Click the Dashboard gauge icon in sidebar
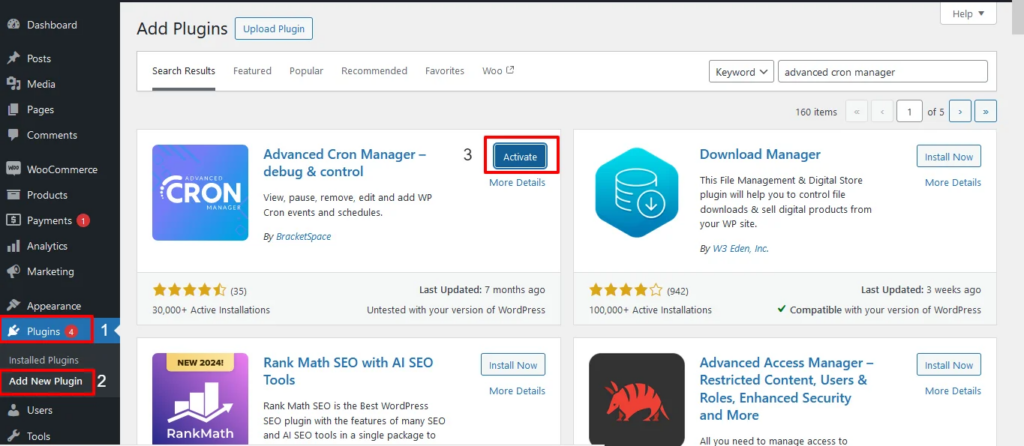1024x446 pixels. pos(13,25)
